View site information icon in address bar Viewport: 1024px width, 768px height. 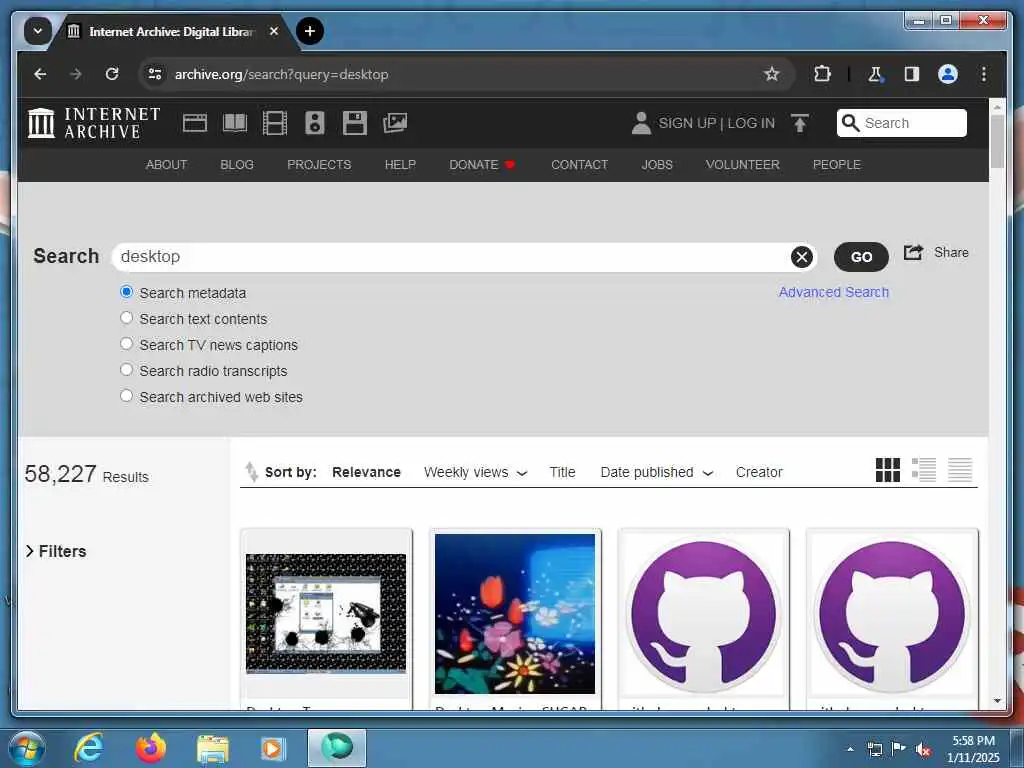click(x=155, y=74)
